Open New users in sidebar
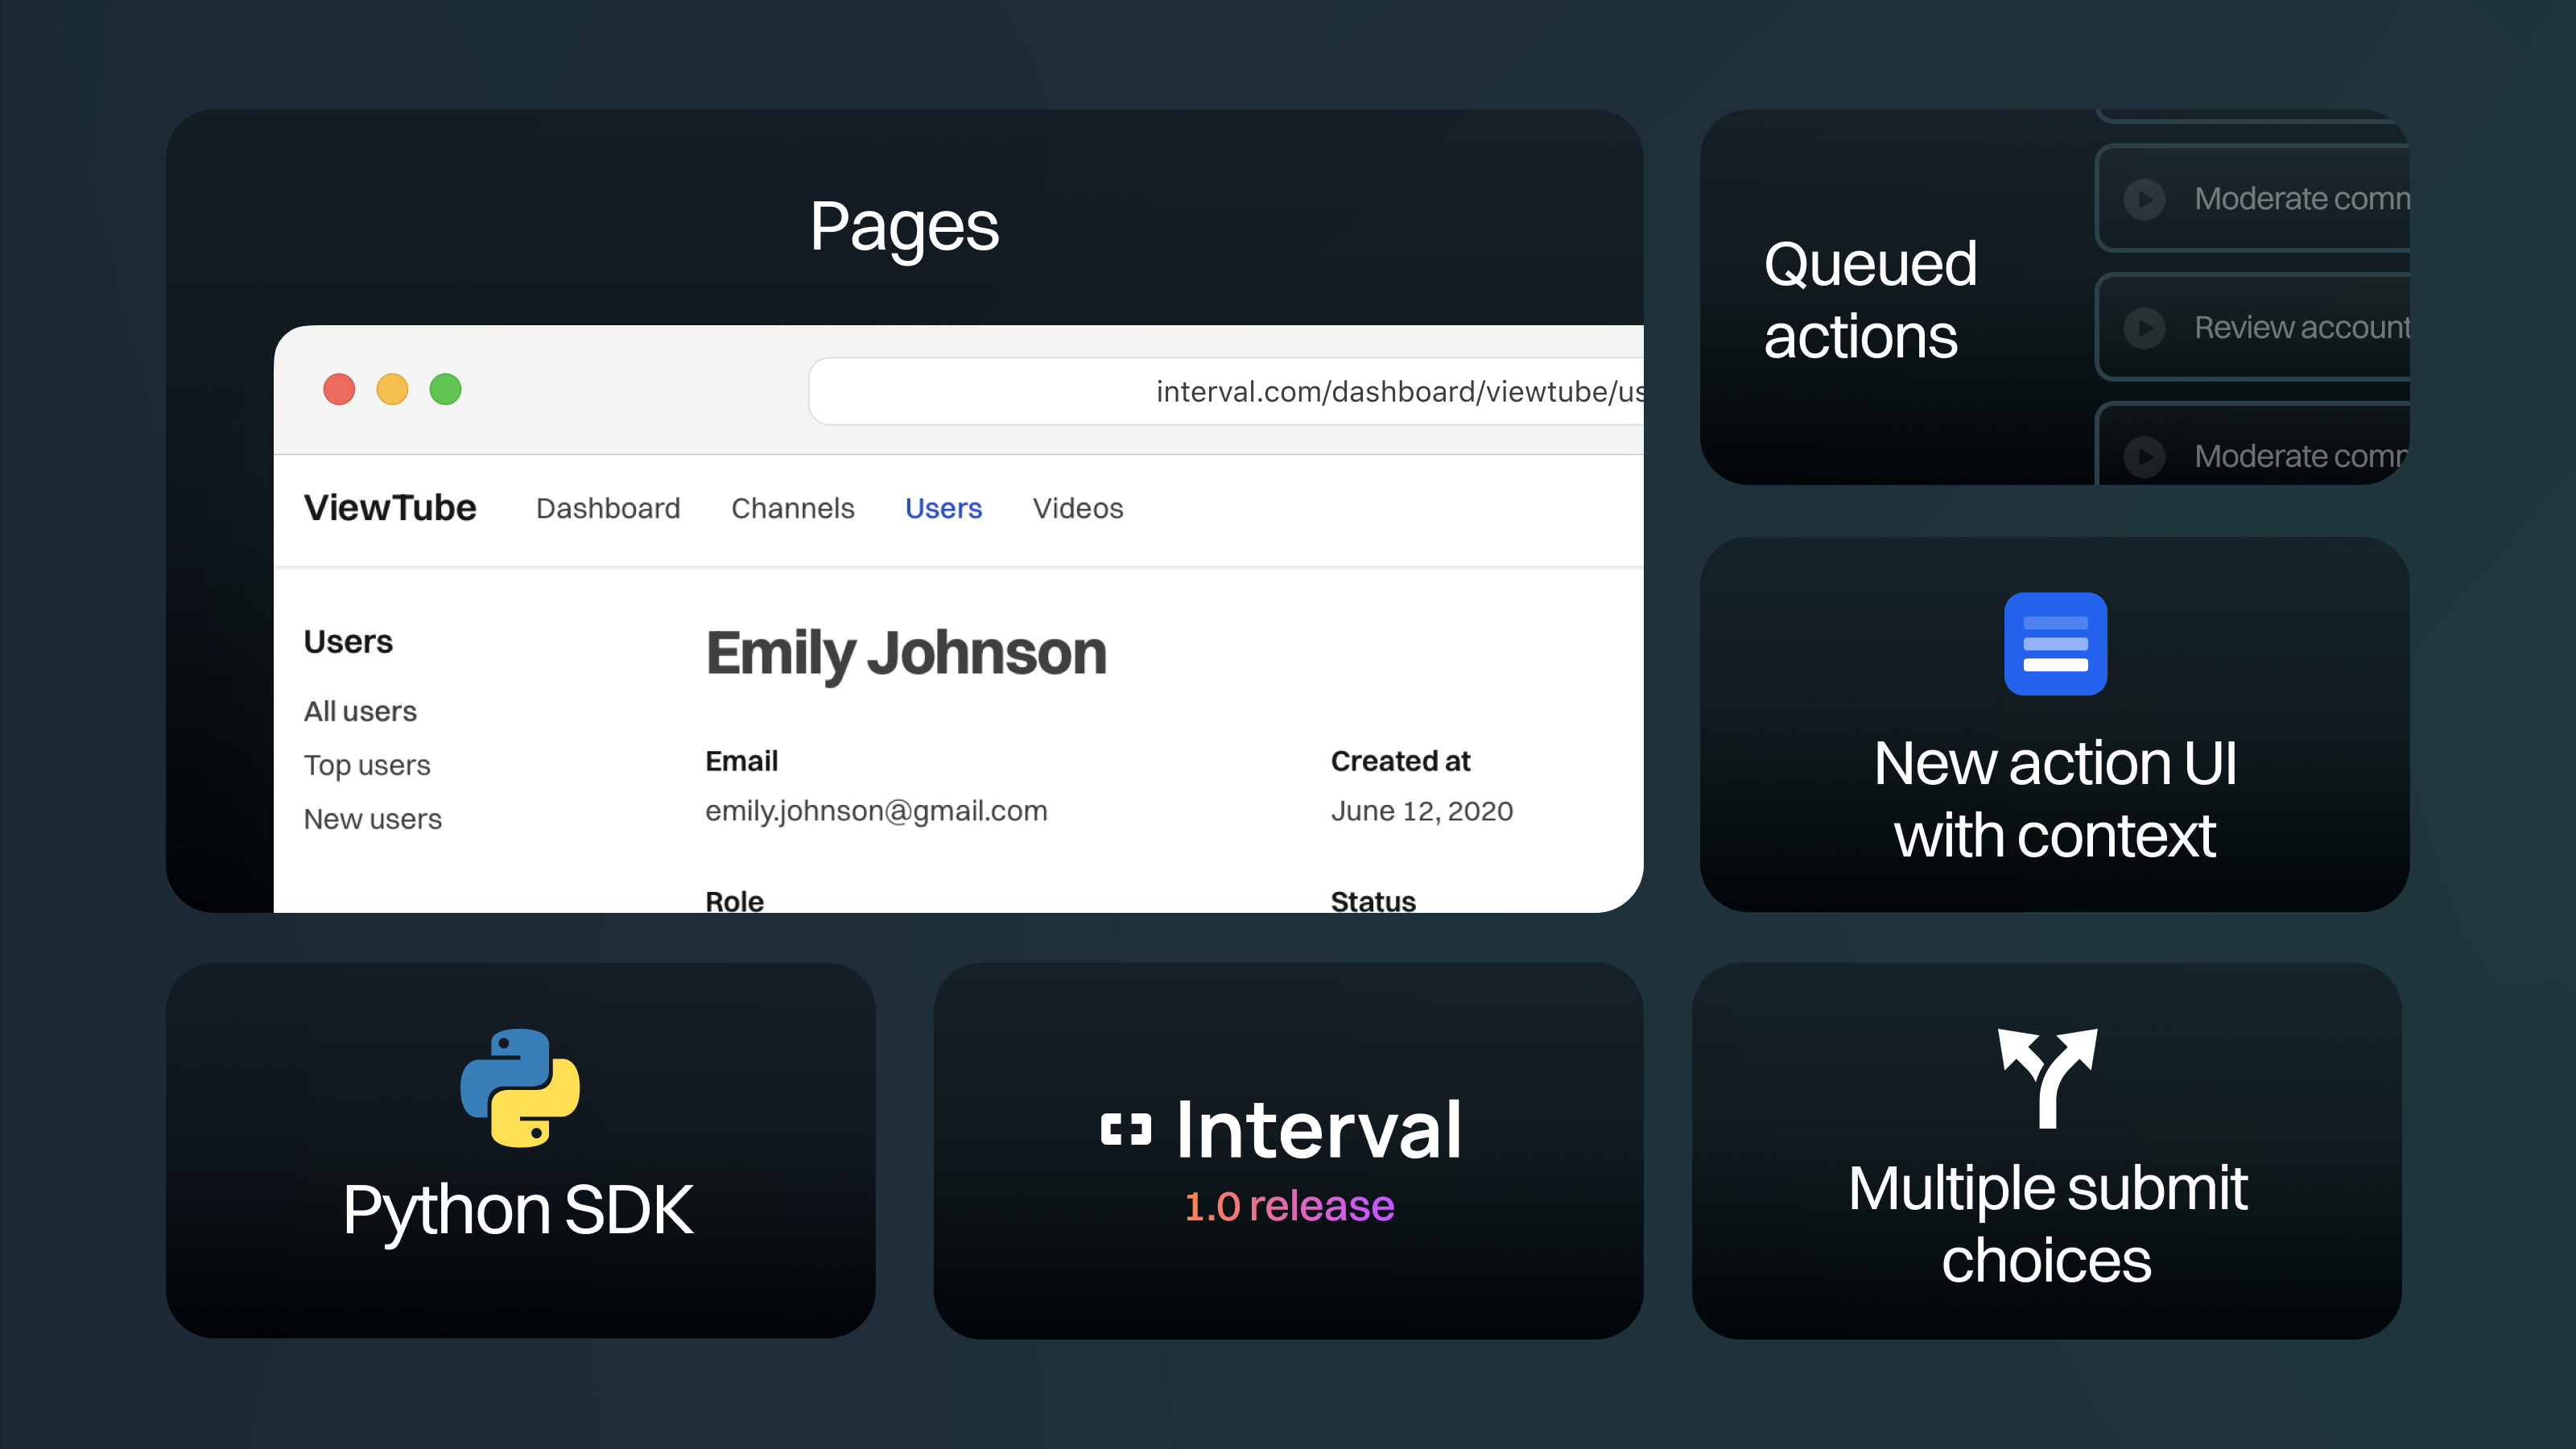 click(372, 819)
